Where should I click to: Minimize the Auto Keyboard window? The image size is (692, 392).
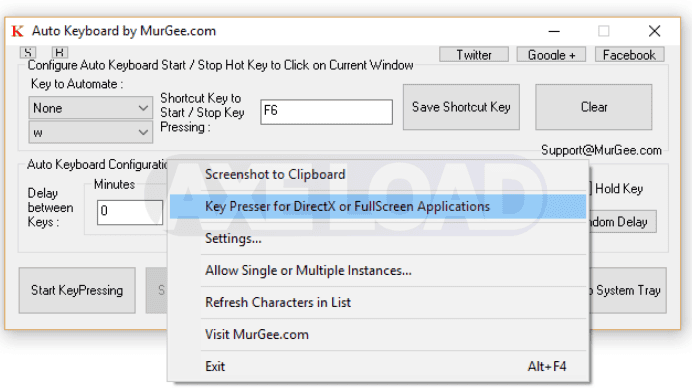pyautogui.click(x=554, y=31)
